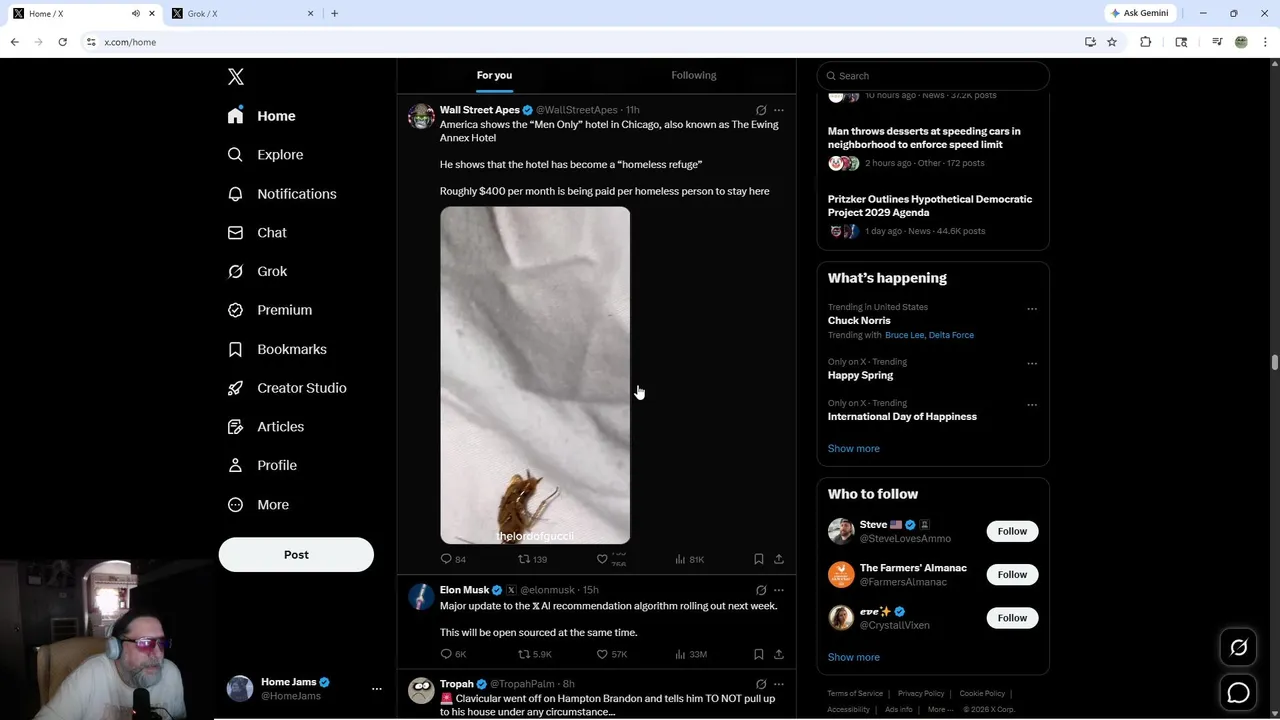The image size is (1280, 720).
Task: Click the X logo in sidebar
Action: tap(236, 77)
